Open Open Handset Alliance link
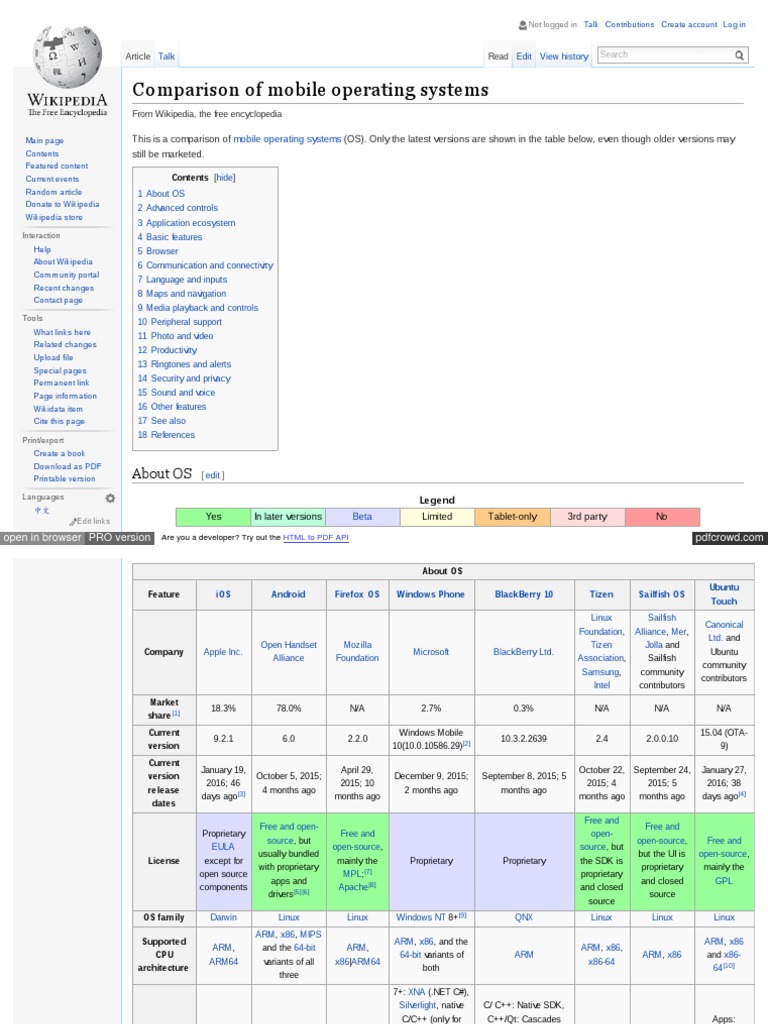 point(289,652)
